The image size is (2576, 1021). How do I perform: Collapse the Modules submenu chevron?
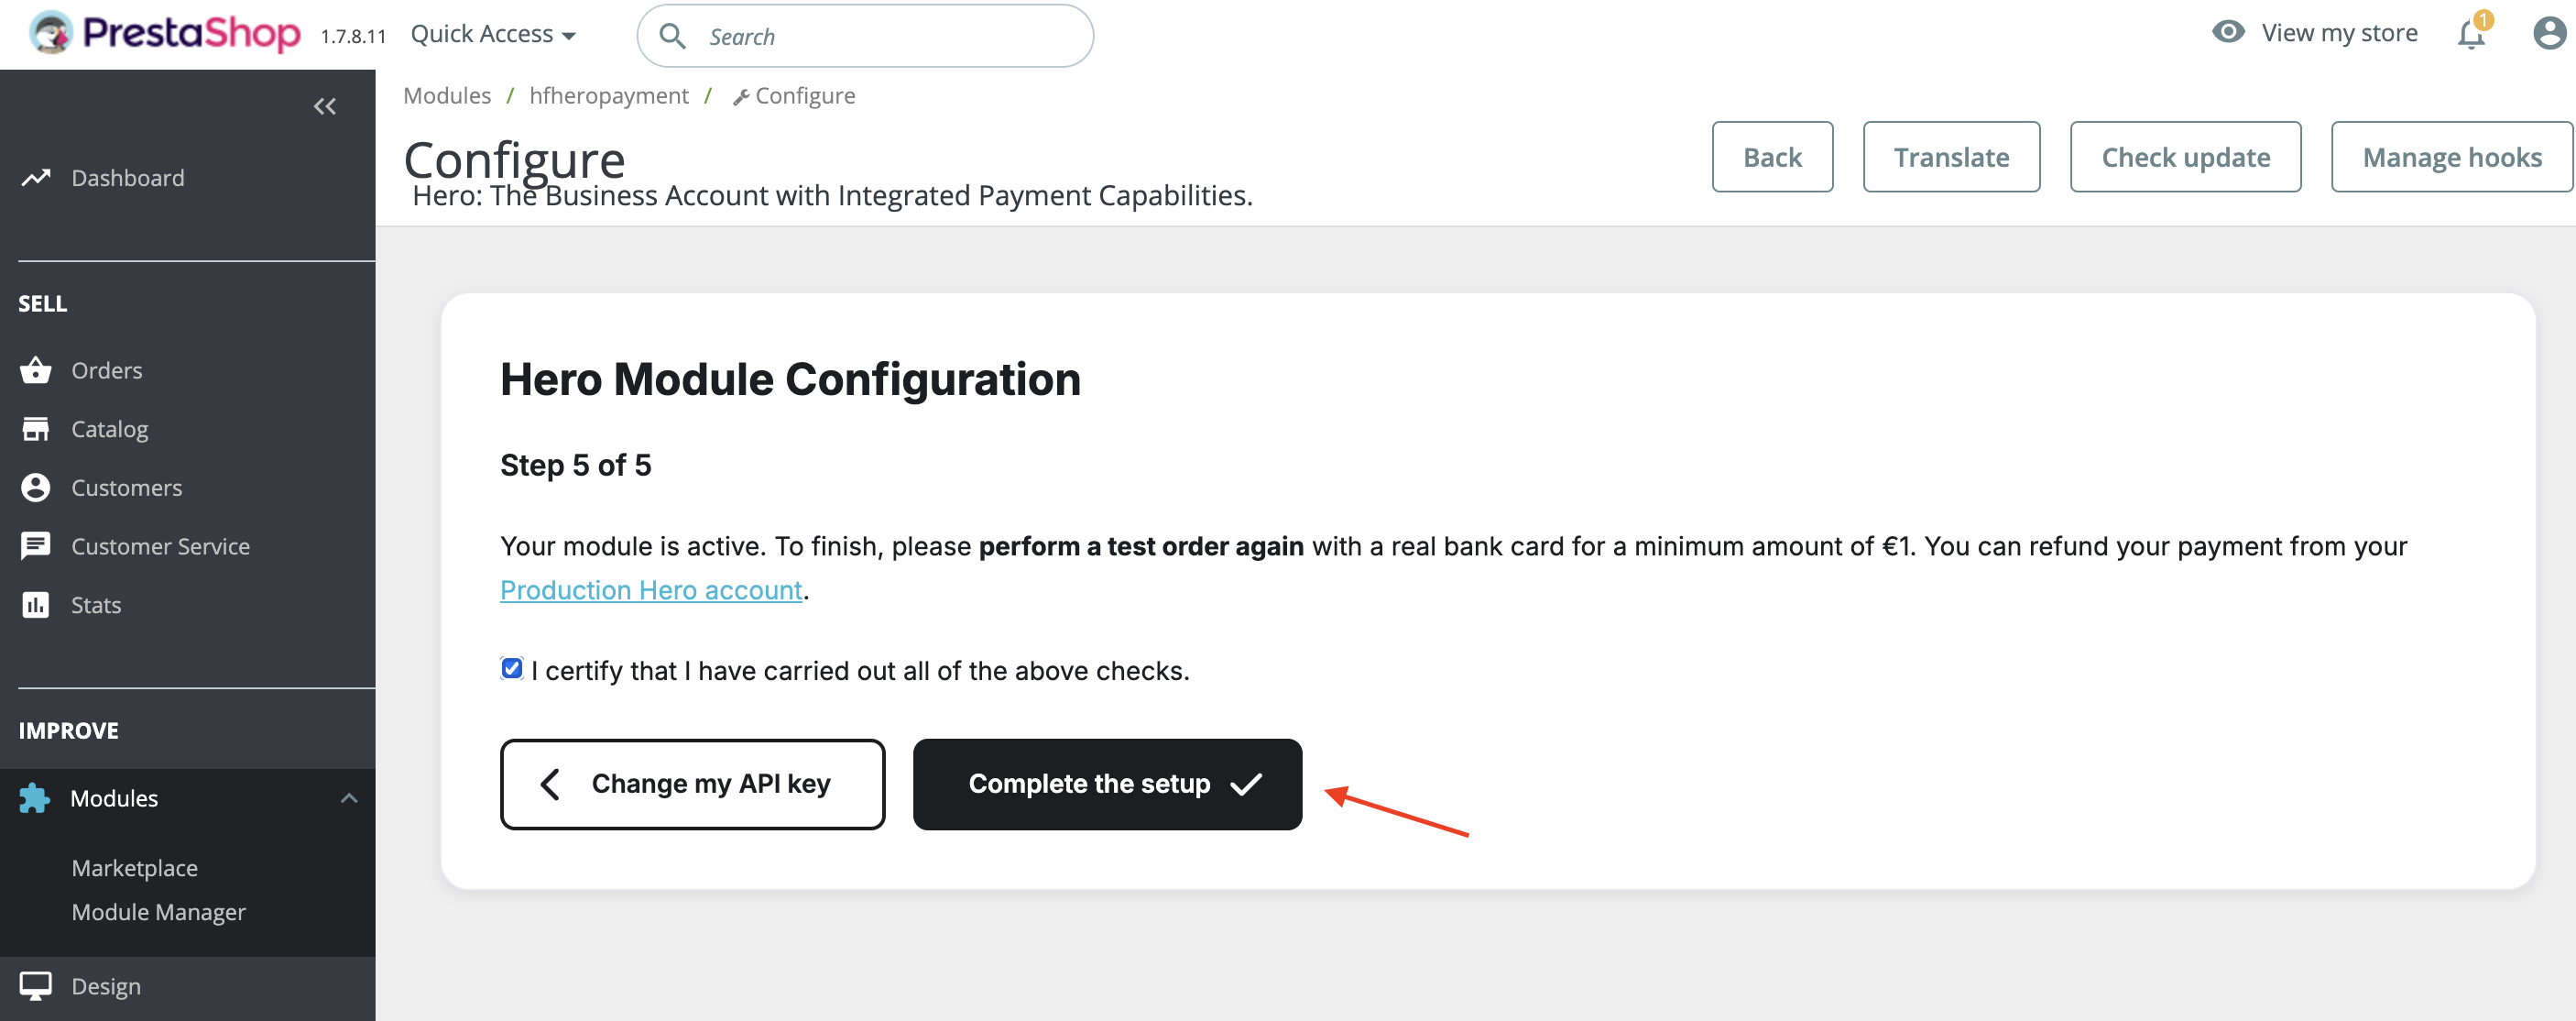[349, 798]
